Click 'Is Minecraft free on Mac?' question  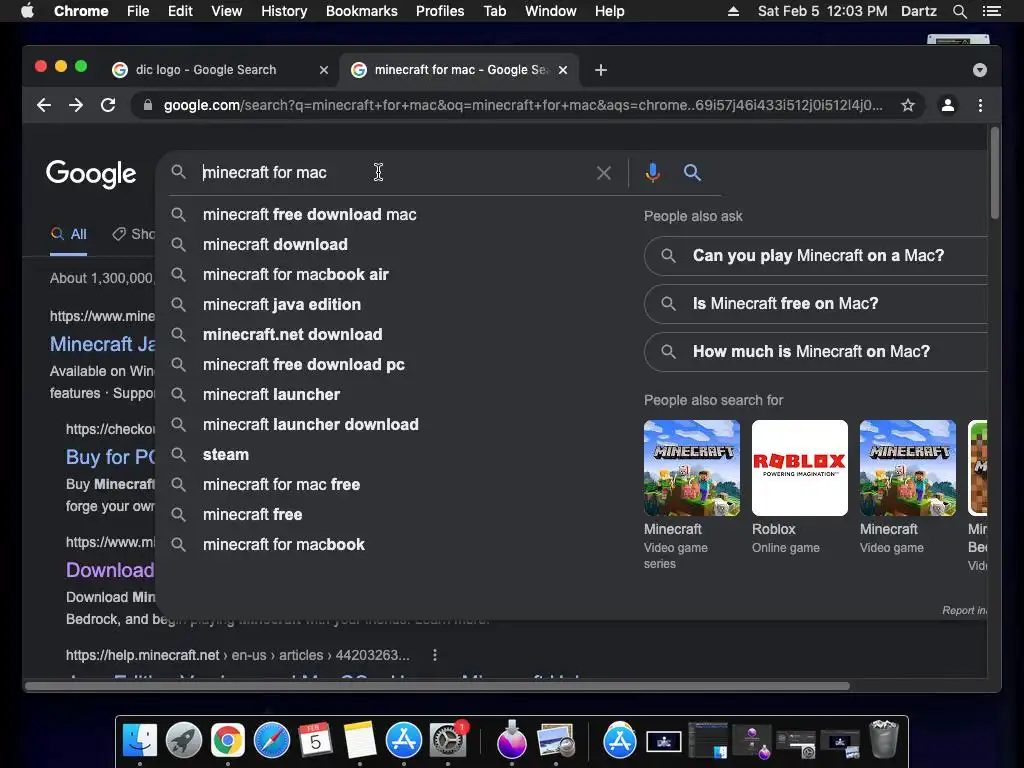click(x=816, y=304)
